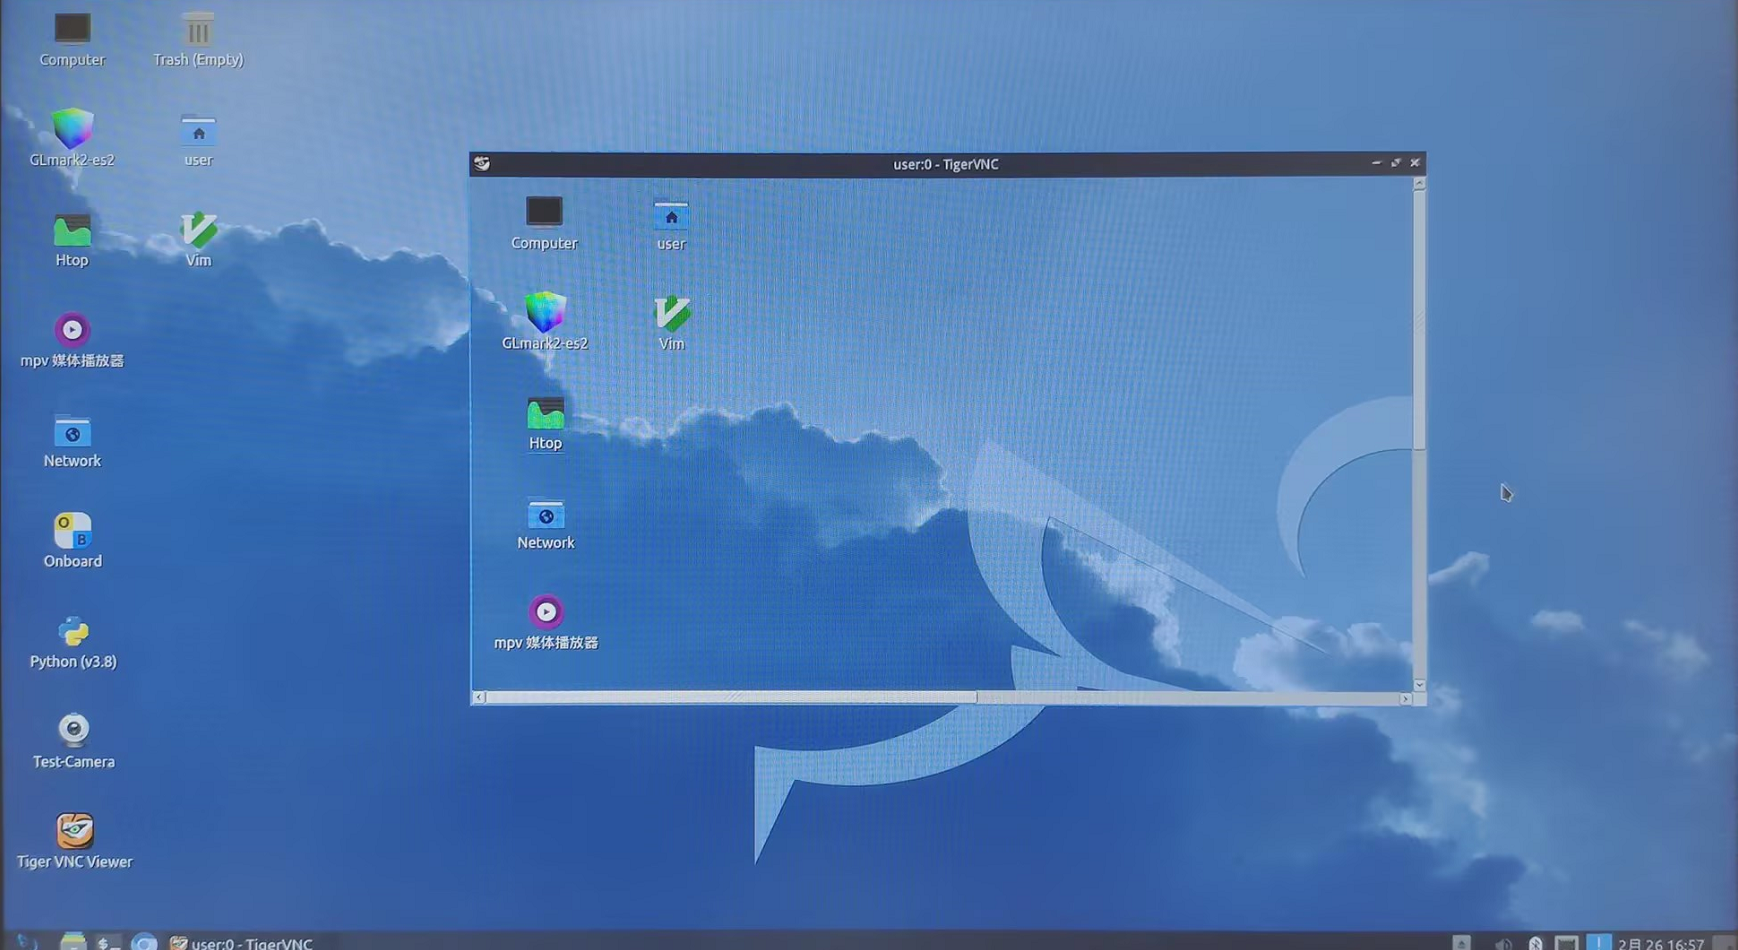Open the Computer icon on the main desktop

[72, 39]
